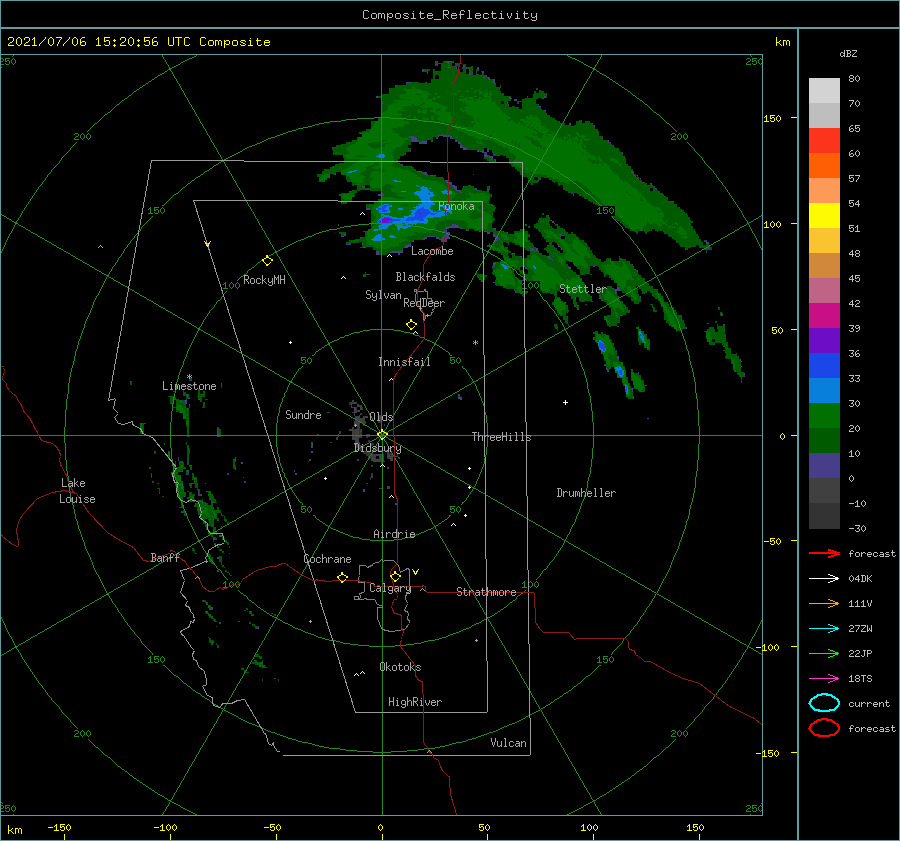This screenshot has height=841, width=900.
Task: Click the yellow diamond marker west of Calgary
Action: click(x=342, y=577)
